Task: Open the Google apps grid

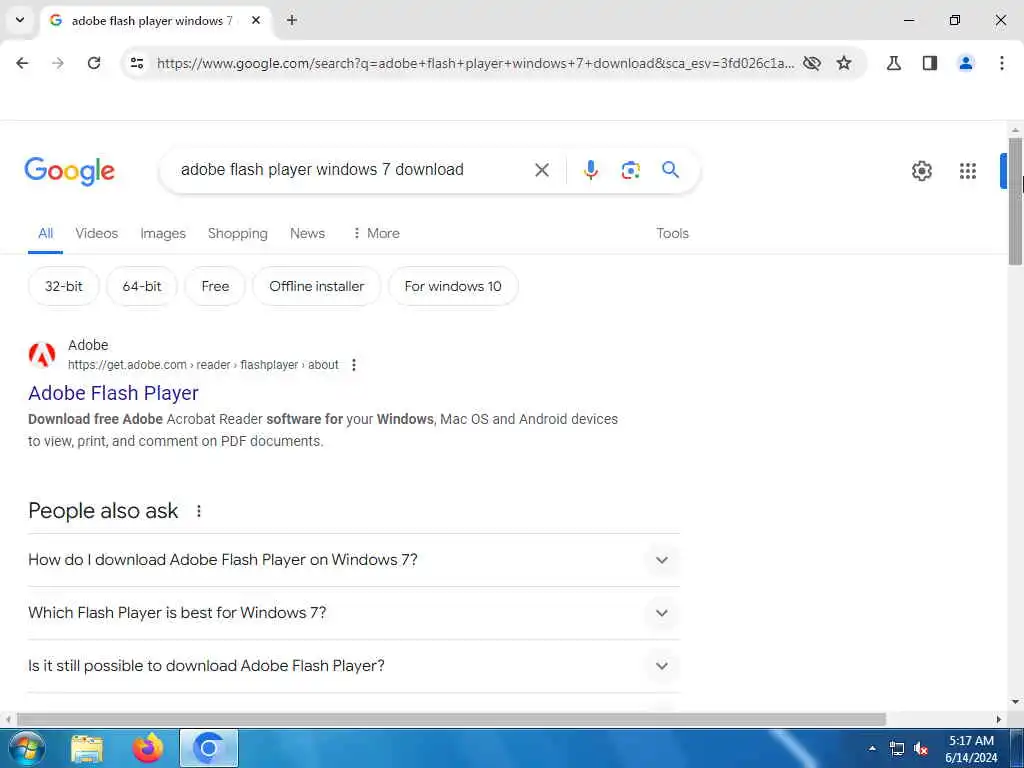Action: (968, 171)
